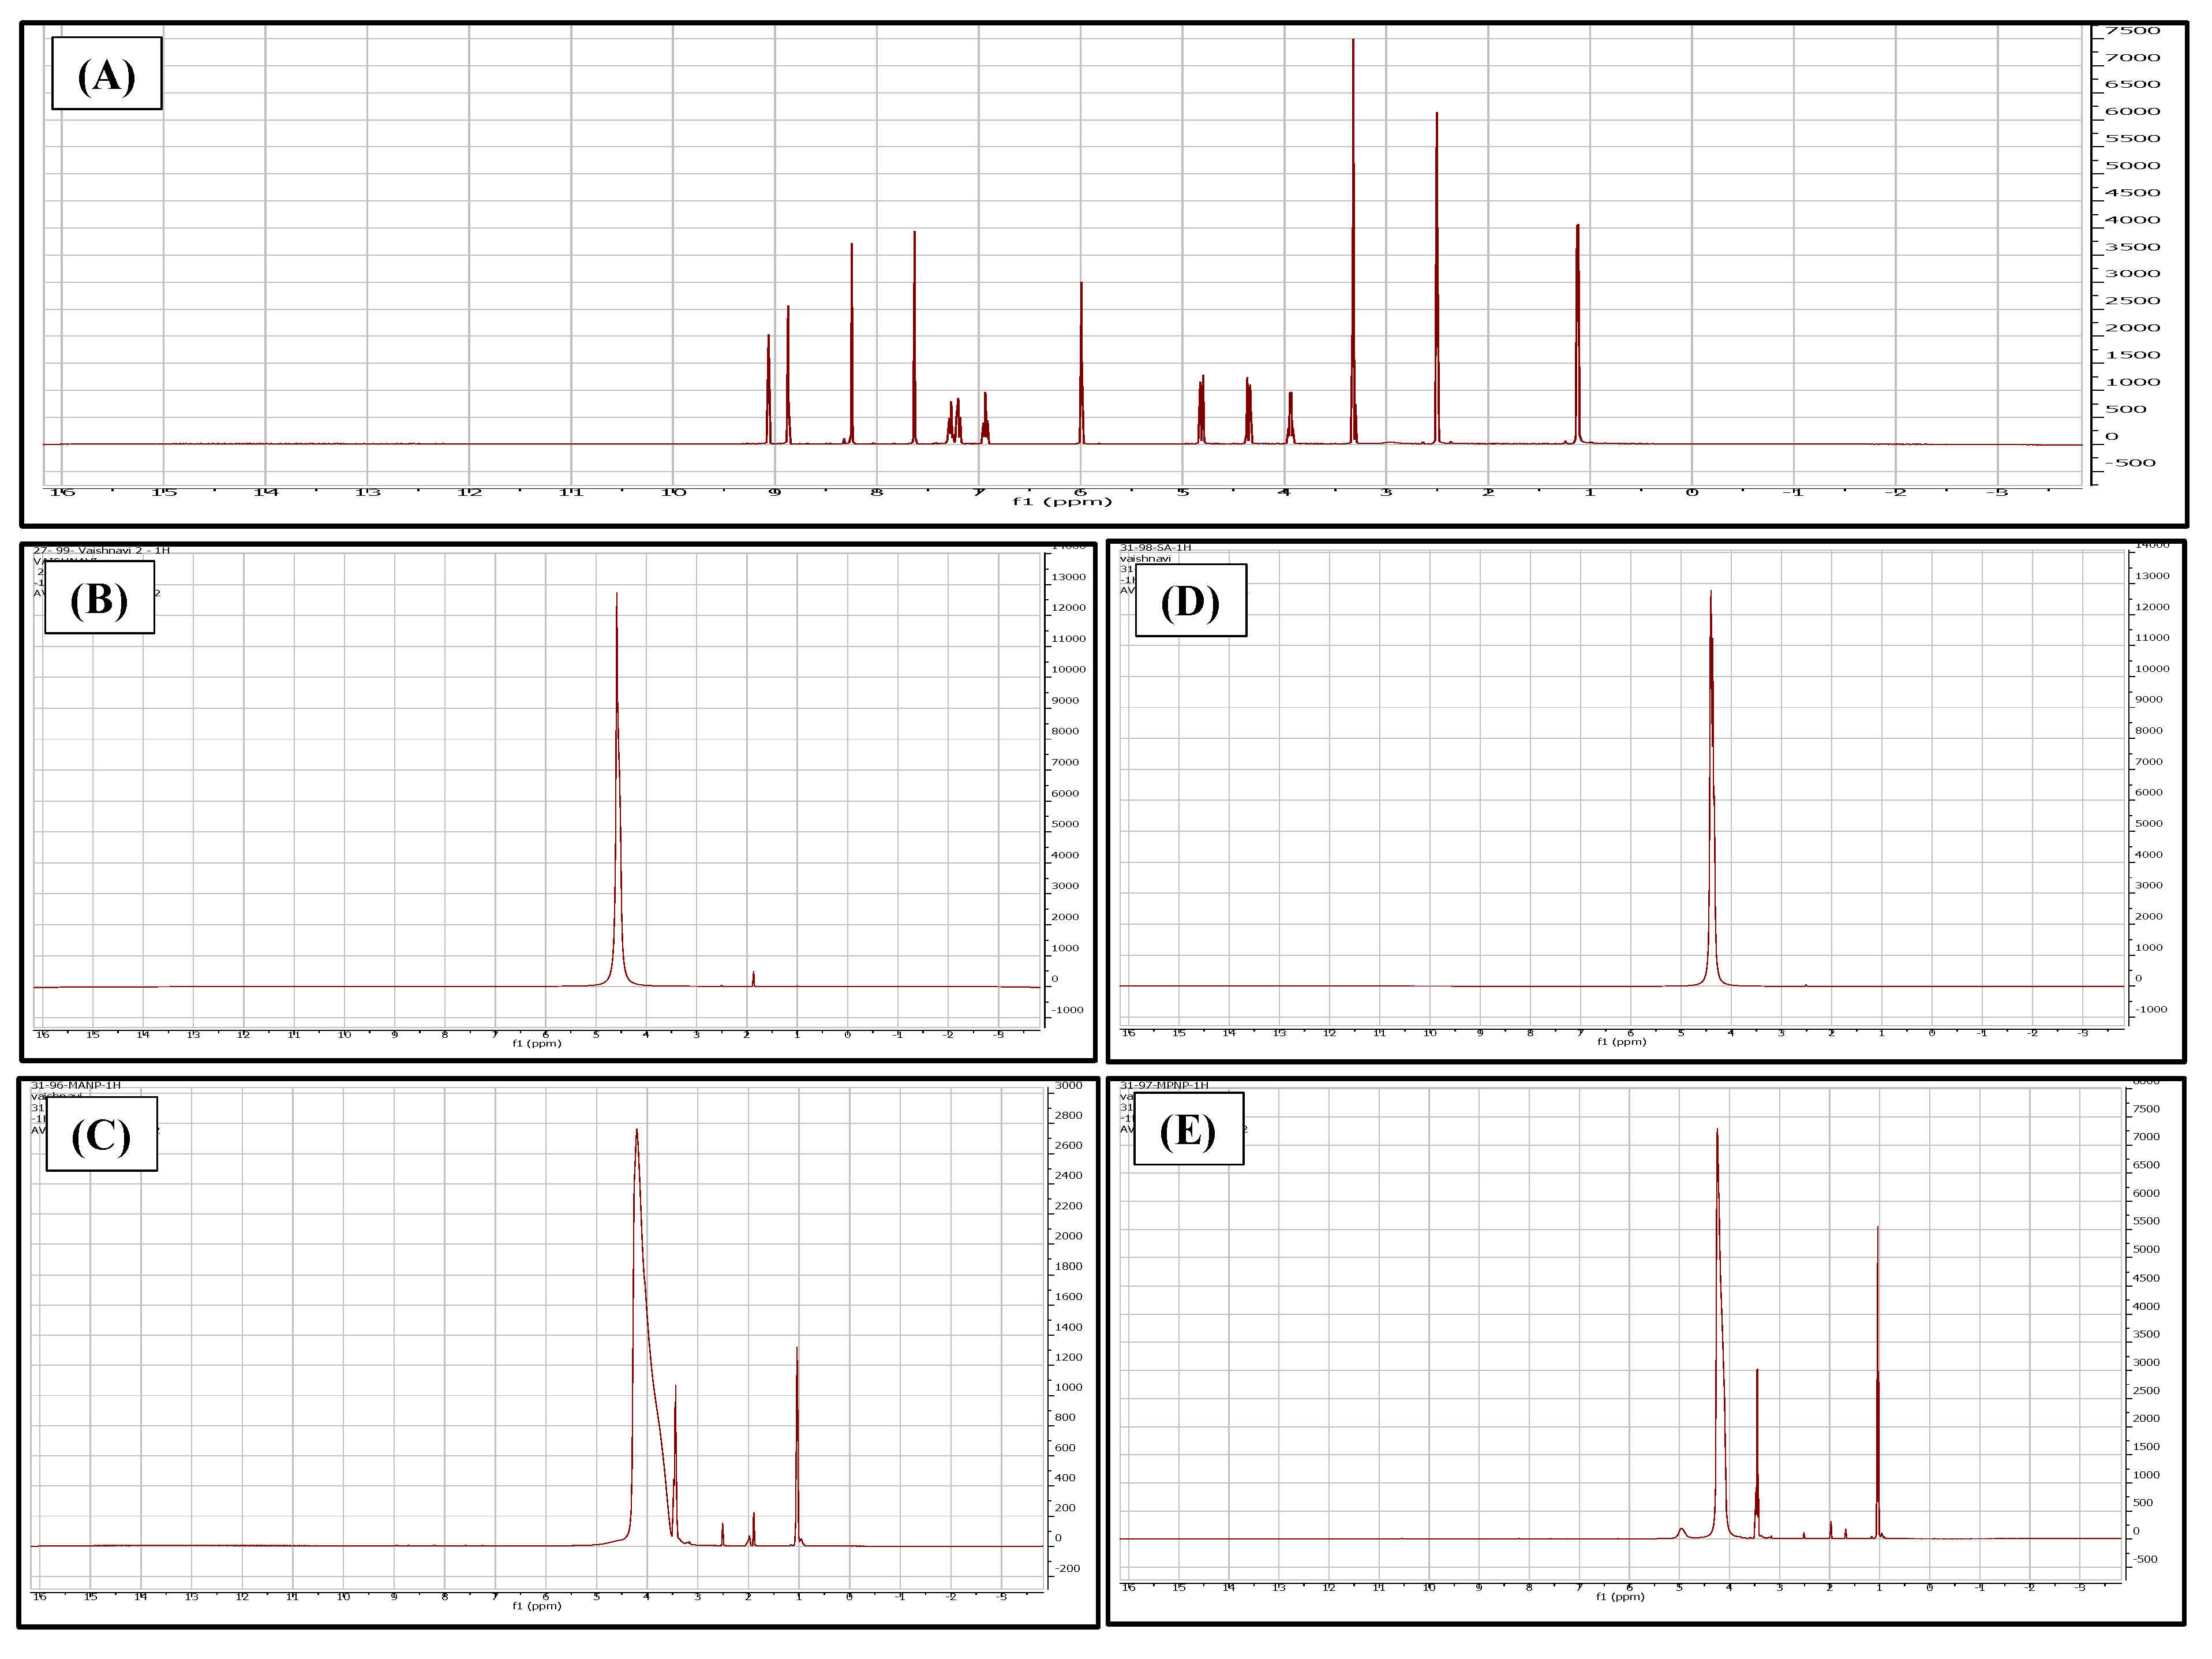Viewport: 2212px width, 1659px height.
Task: Click the 31-96-MANP-1H title text
Action: pos(76,1085)
